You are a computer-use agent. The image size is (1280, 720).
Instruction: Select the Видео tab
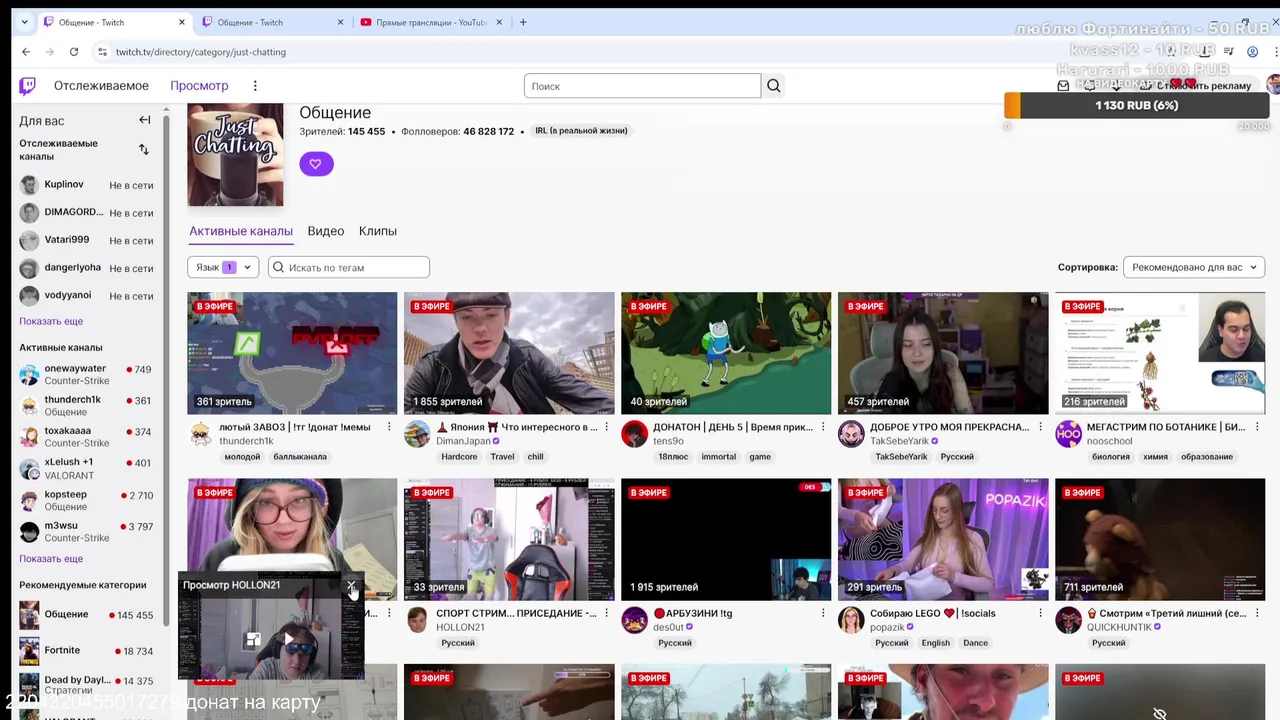326,231
